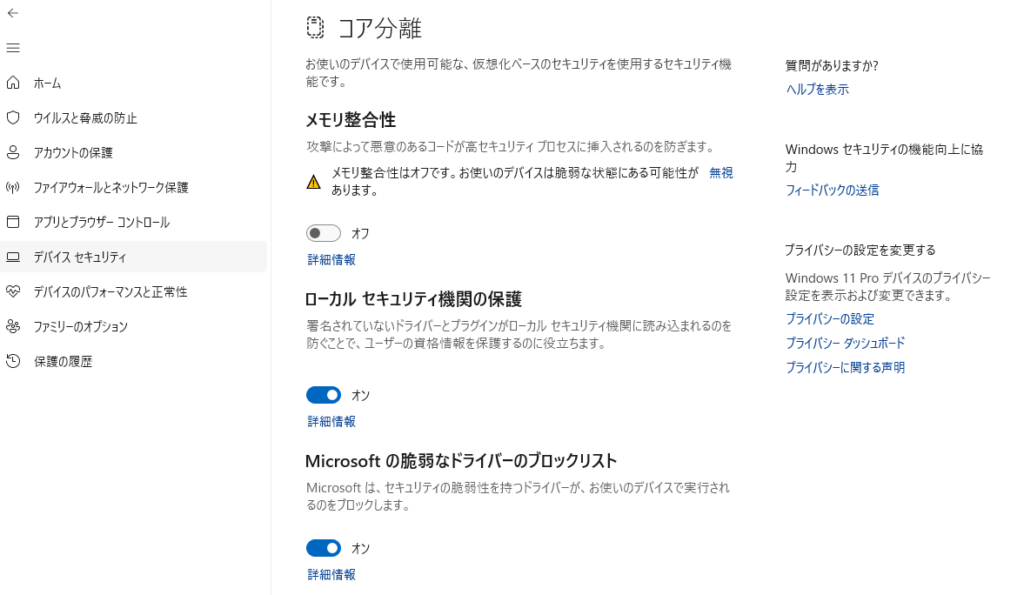Click the back arrow icon
This screenshot has height=595, width=1024.
tap(13, 13)
